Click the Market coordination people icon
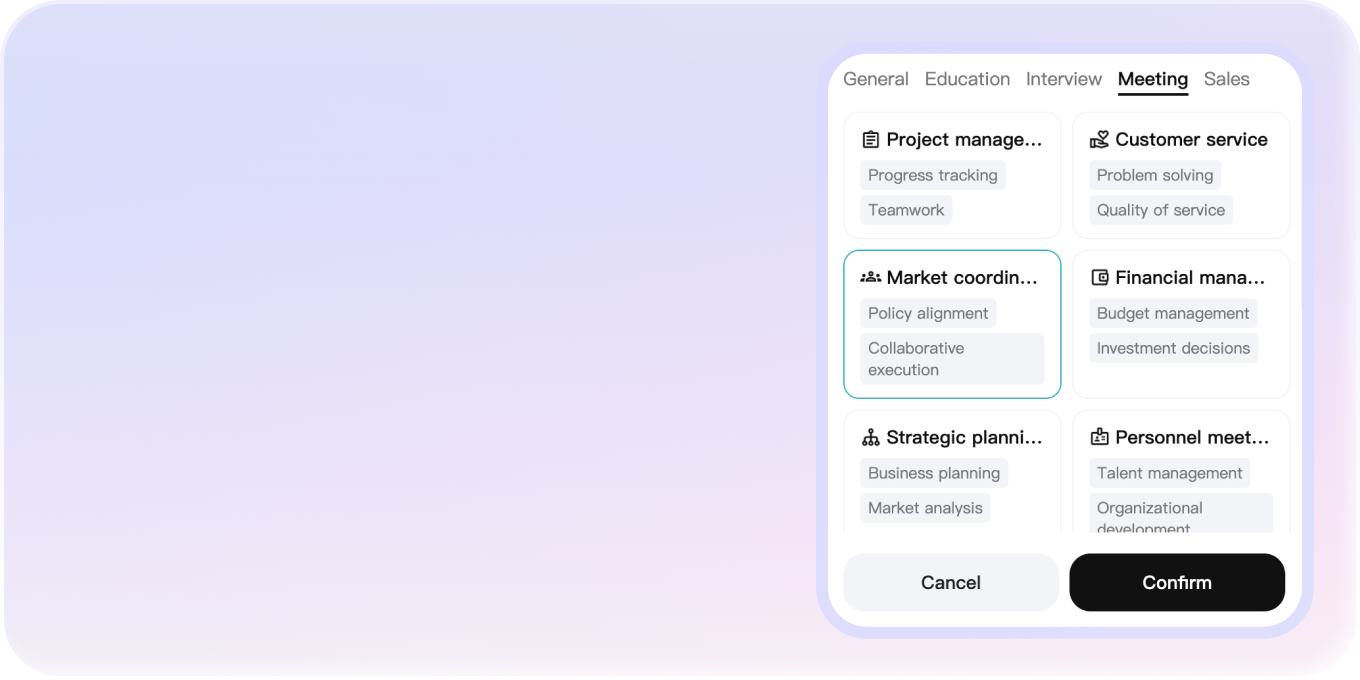1360x680 pixels. pos(870,277)
